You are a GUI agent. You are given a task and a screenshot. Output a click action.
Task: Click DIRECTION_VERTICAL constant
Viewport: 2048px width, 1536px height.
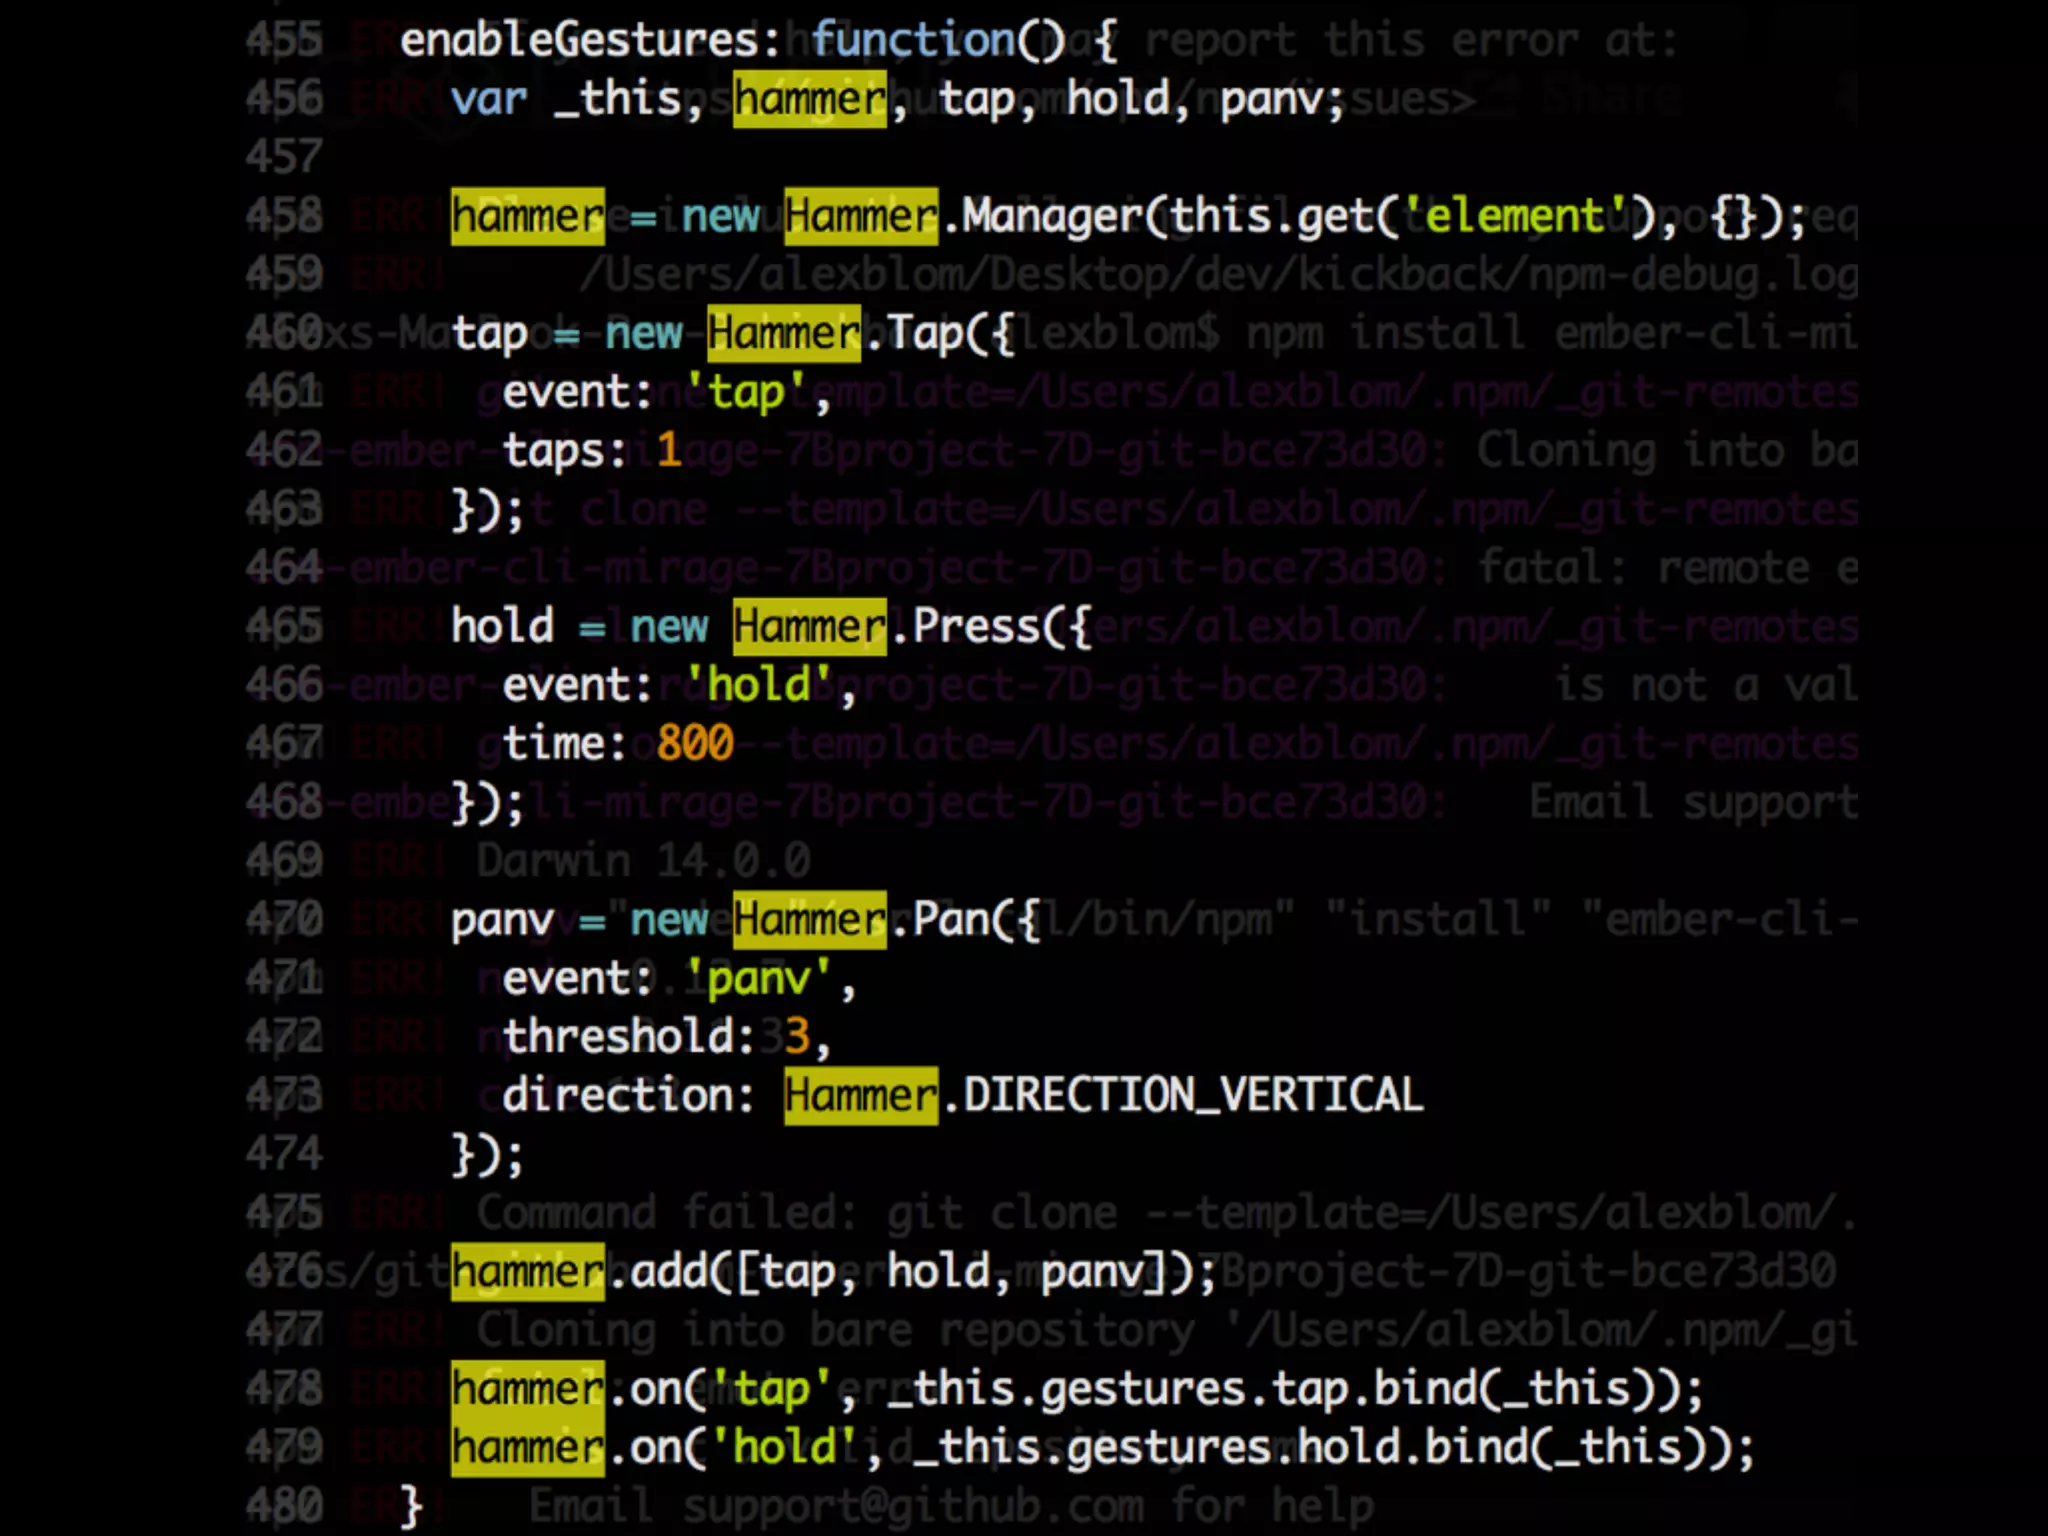(1193, 1095)
